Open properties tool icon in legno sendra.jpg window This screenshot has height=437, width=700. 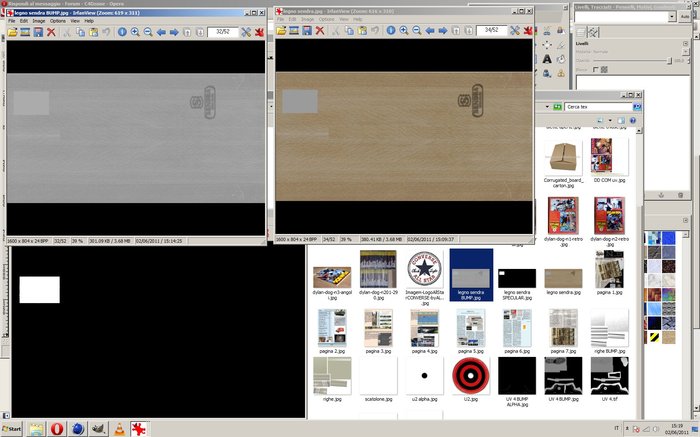coord(515,30)
